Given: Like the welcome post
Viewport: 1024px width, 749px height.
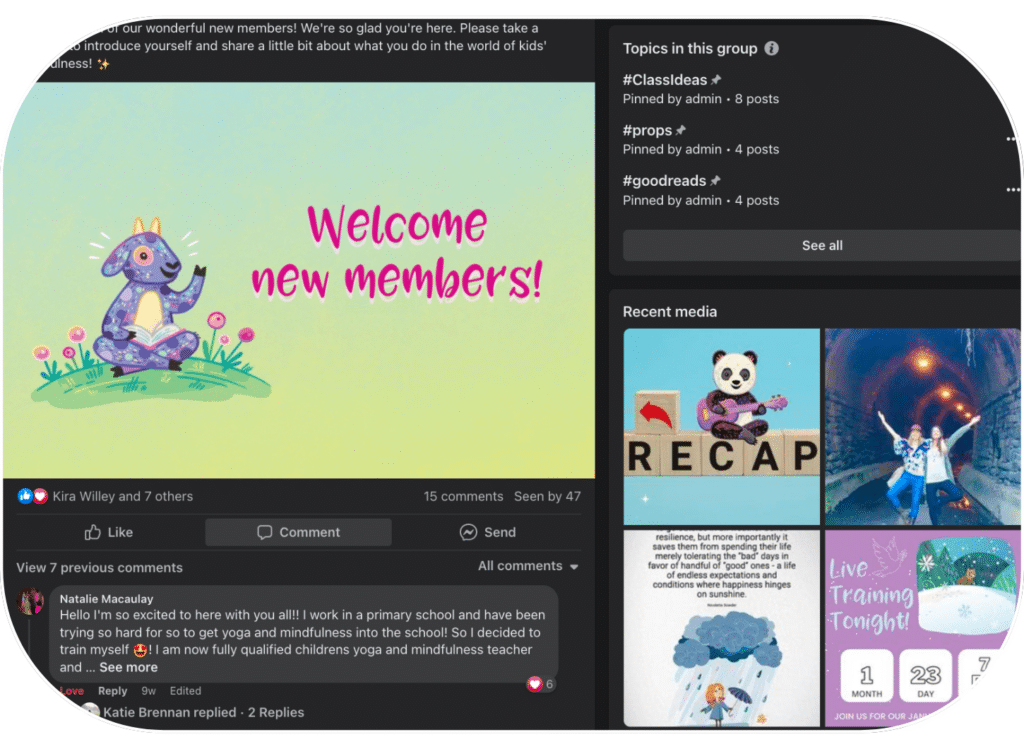Looking at the screenshot, I should click(108, 532).
